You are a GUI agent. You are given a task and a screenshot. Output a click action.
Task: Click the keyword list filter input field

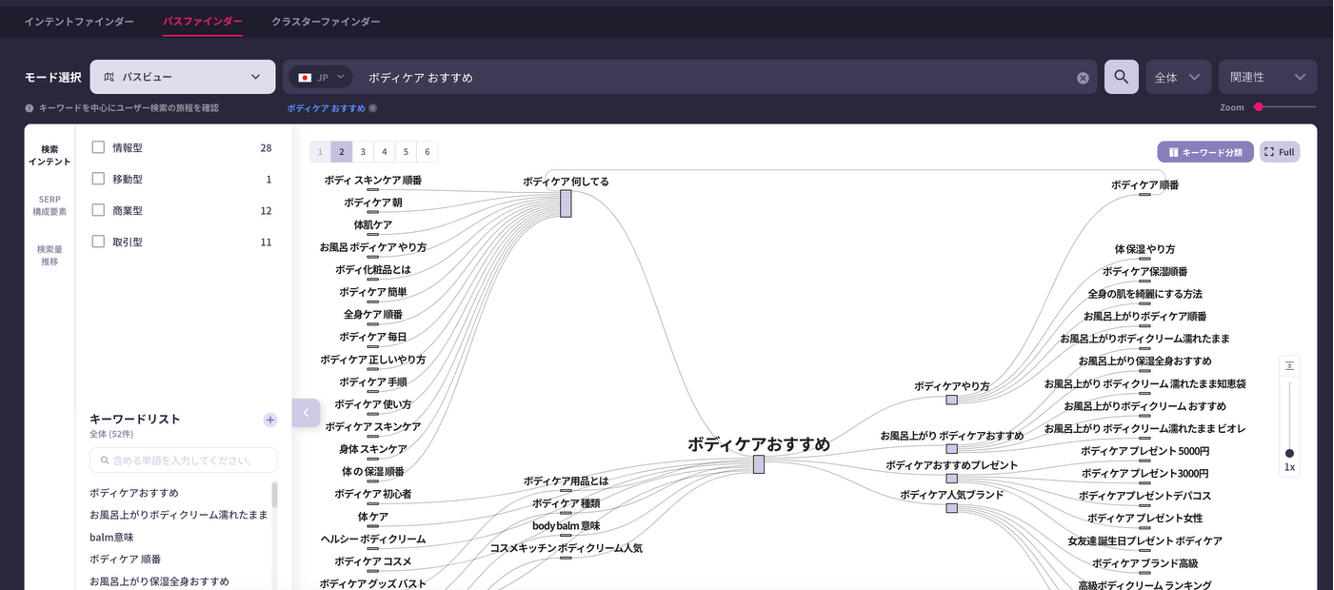coord(184,460)
